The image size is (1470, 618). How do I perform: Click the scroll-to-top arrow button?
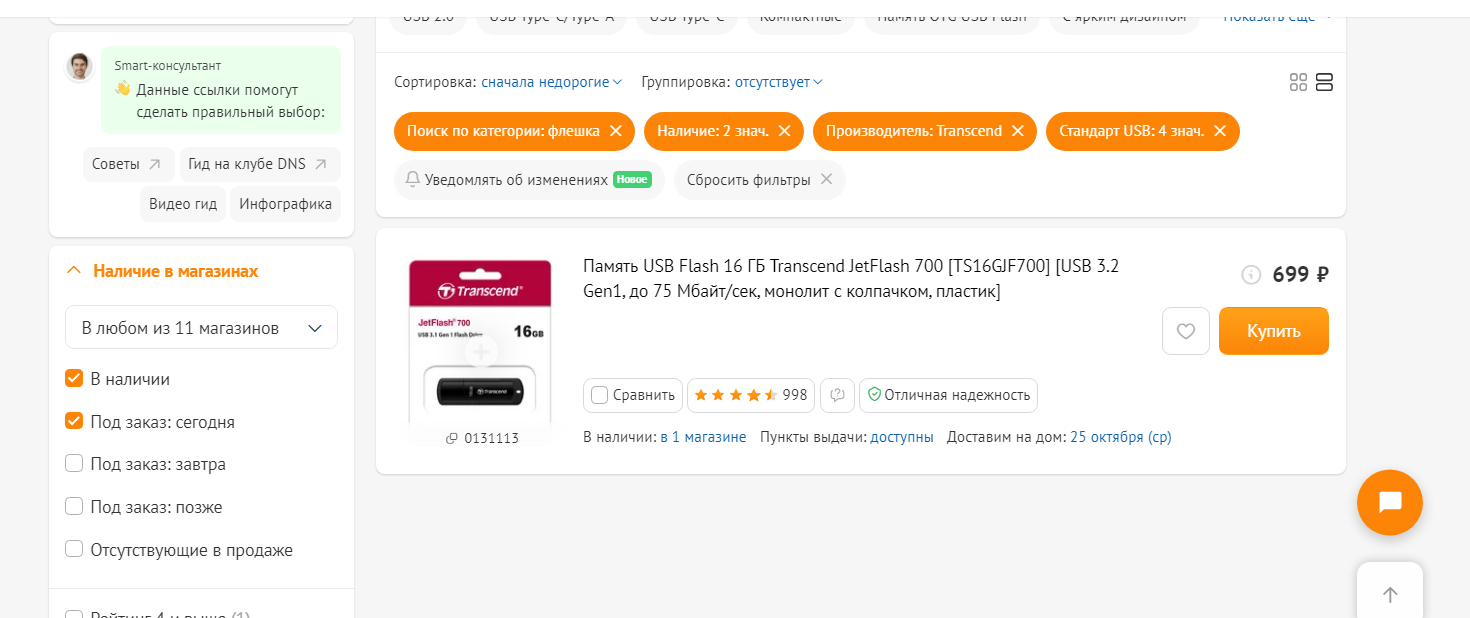coord(1390,594)
